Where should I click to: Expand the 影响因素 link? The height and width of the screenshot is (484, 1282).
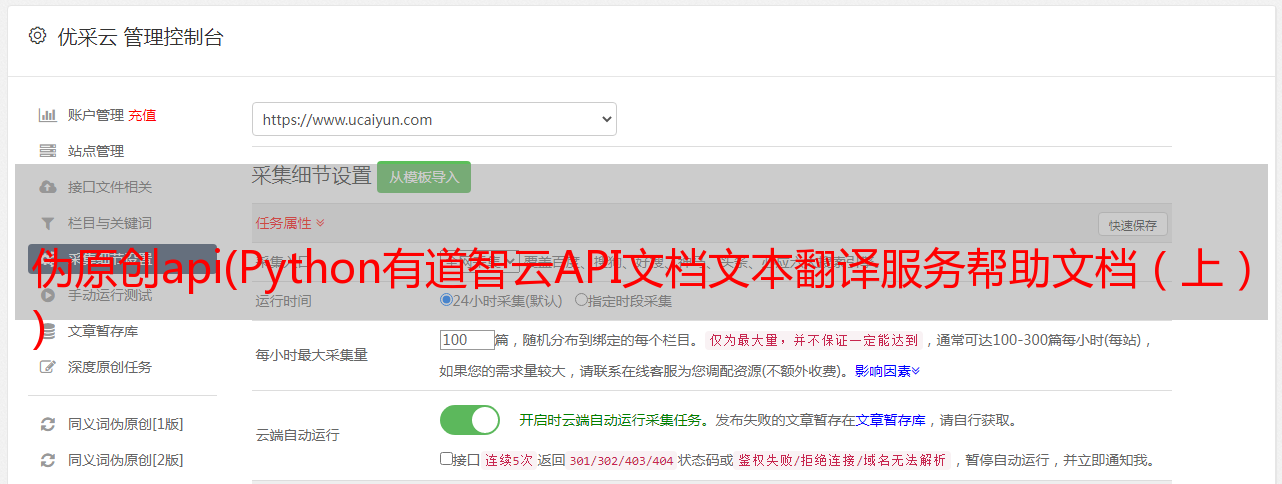click(887, 371)
